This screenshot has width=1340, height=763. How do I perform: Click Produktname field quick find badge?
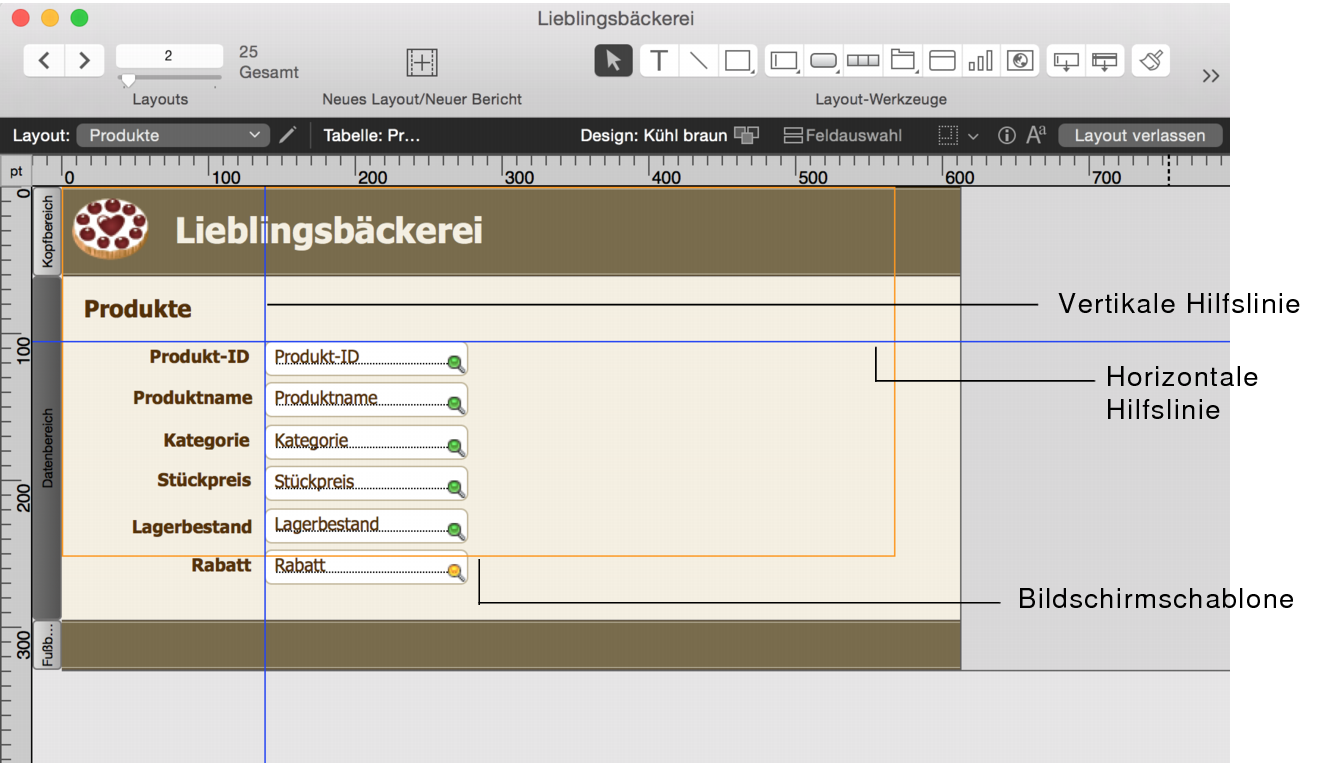point(455,405)
